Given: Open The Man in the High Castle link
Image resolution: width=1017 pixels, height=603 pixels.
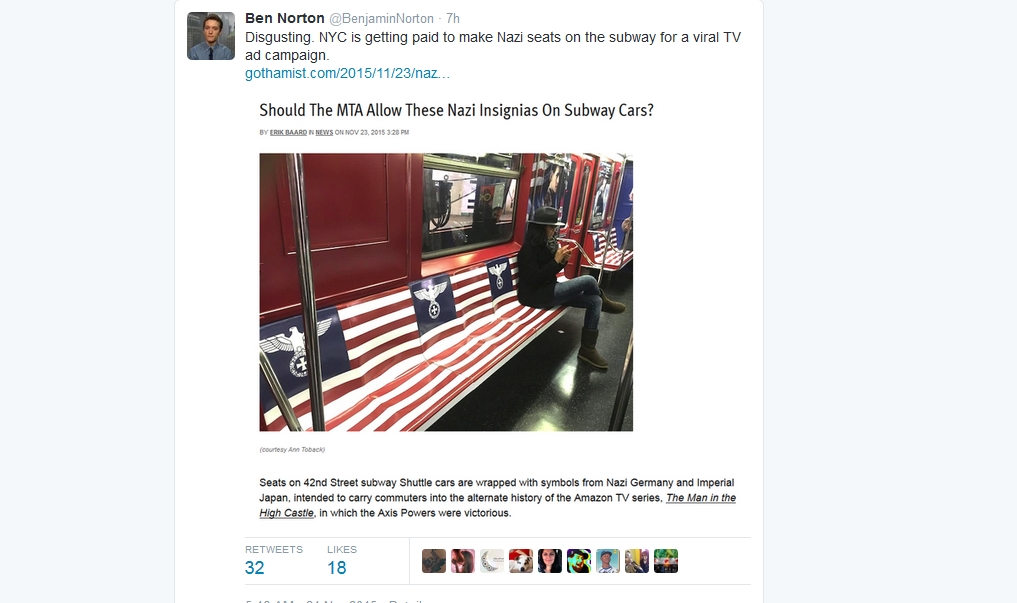Looking at the screenshot, I should click(497, 505).
